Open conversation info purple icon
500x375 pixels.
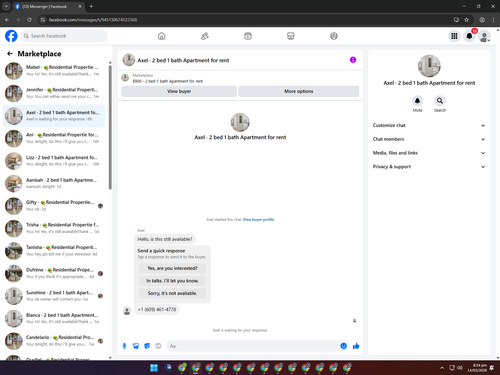(x=353, y=60)
